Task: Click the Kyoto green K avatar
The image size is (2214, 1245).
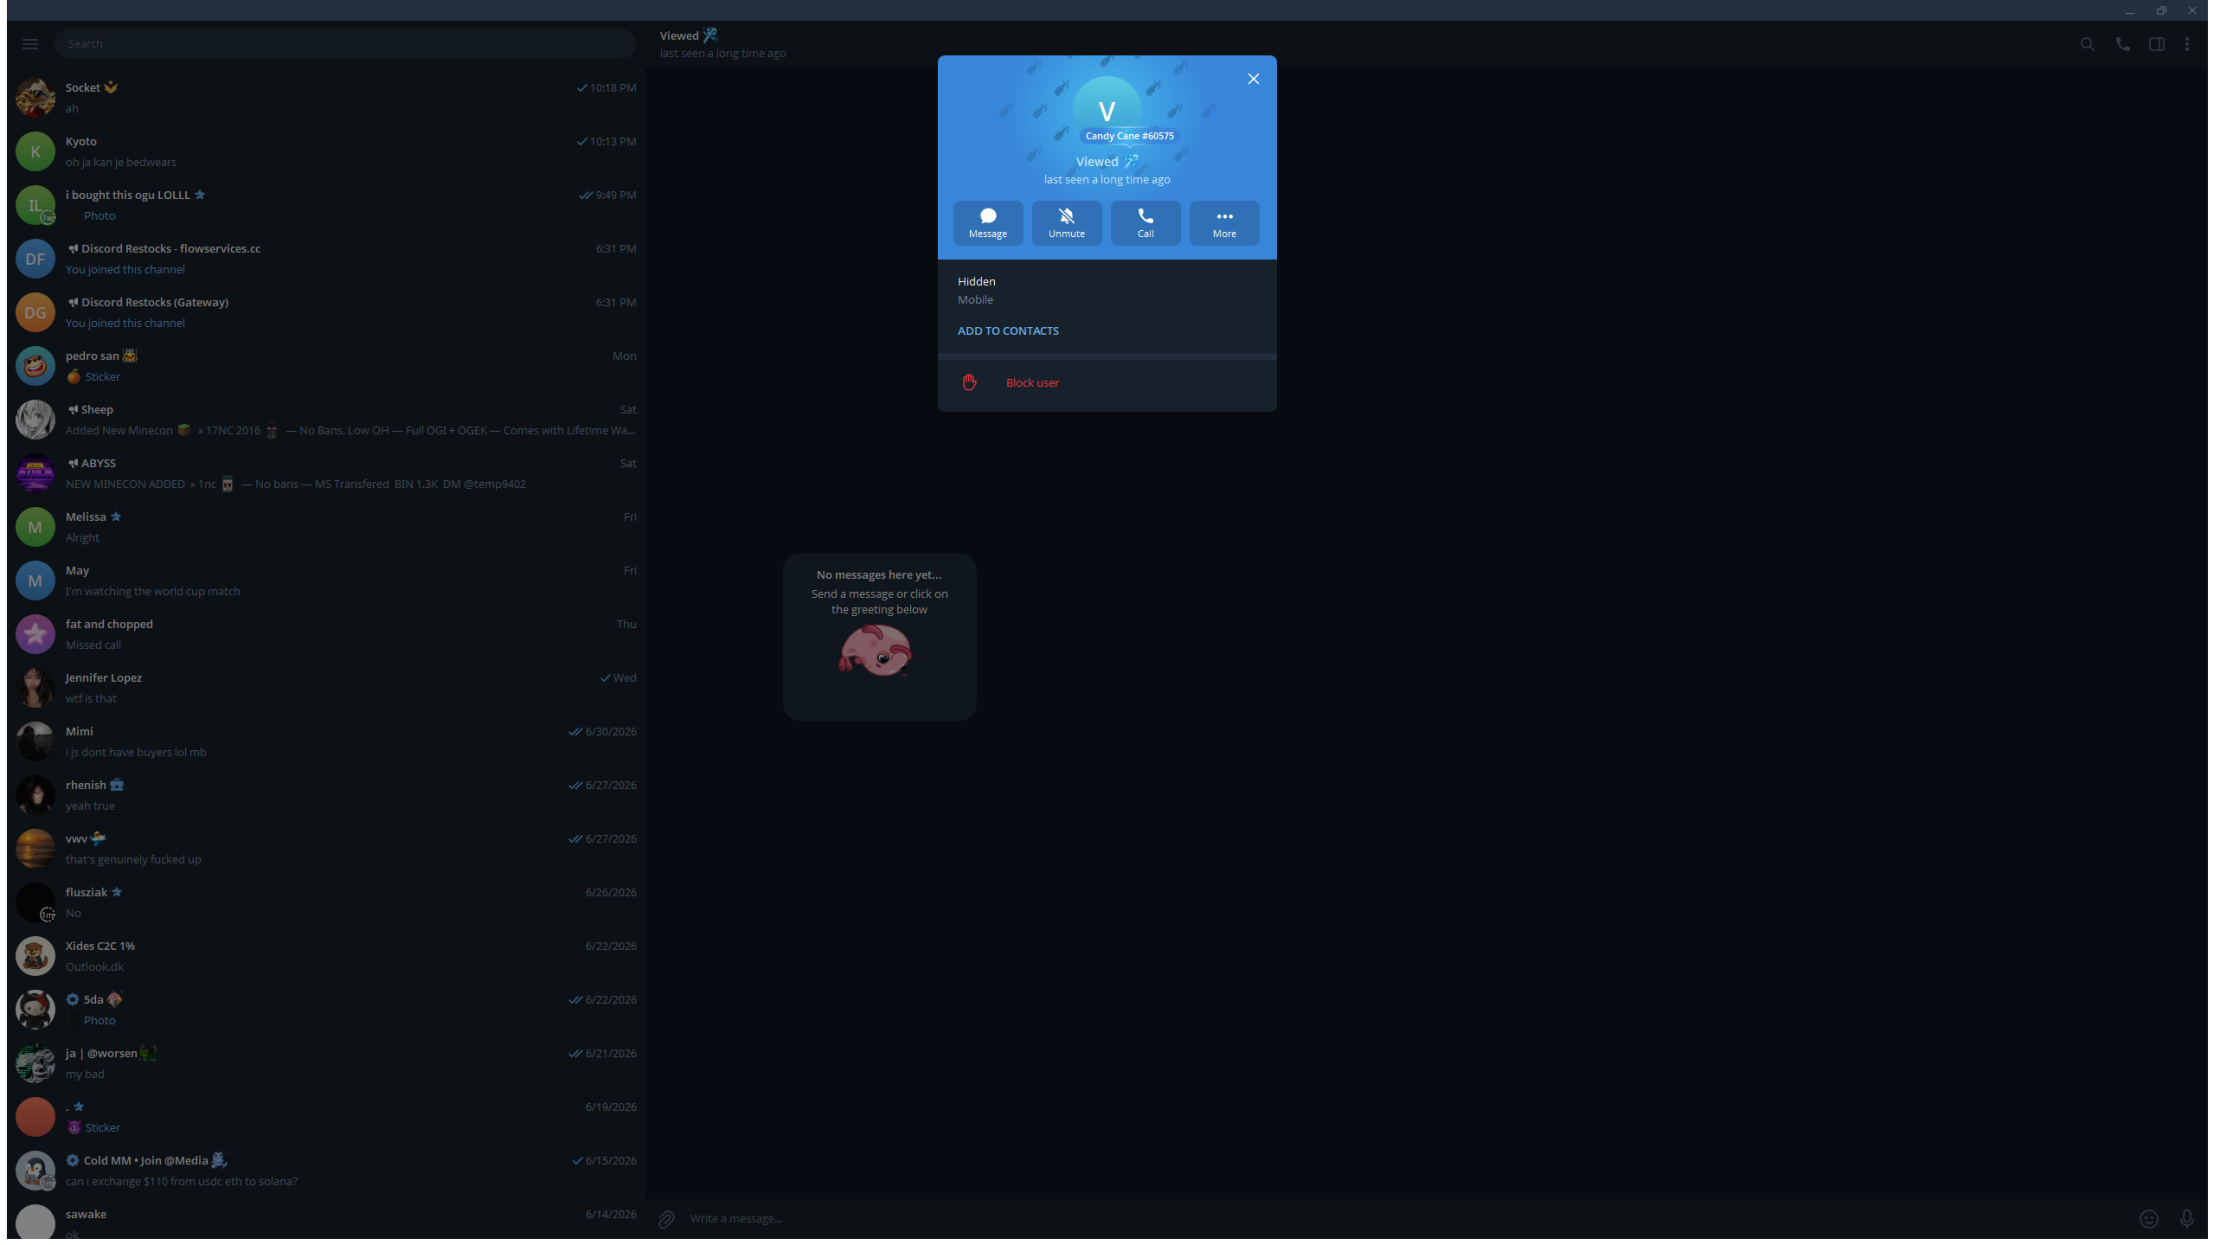Action: [x=35, y=152]
